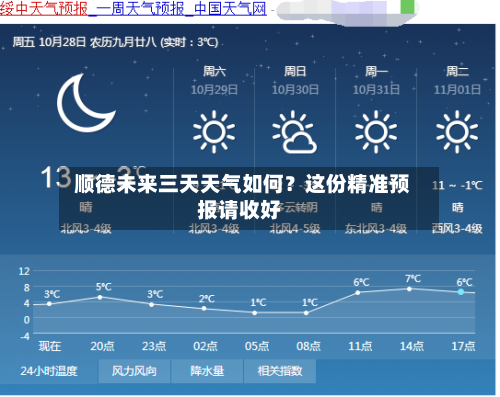Select the 10月30日 date label
The height and width of the screenshot is (397, 500).
tap(295, 90)
